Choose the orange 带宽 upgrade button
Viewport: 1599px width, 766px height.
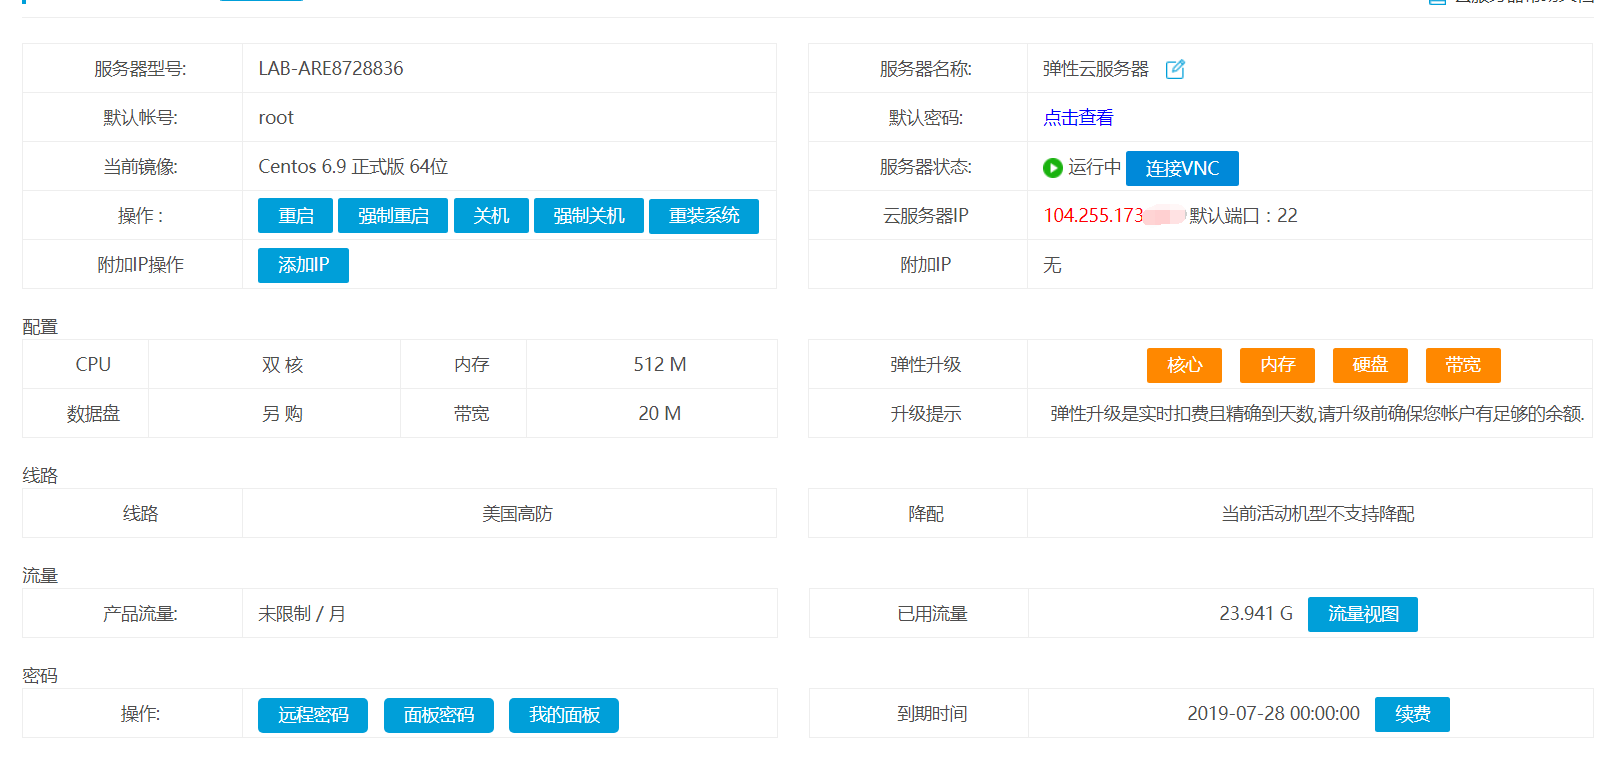tap(1462, 365)
